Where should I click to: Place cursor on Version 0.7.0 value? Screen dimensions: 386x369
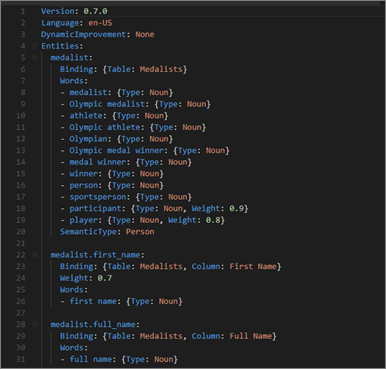[95, 11]
